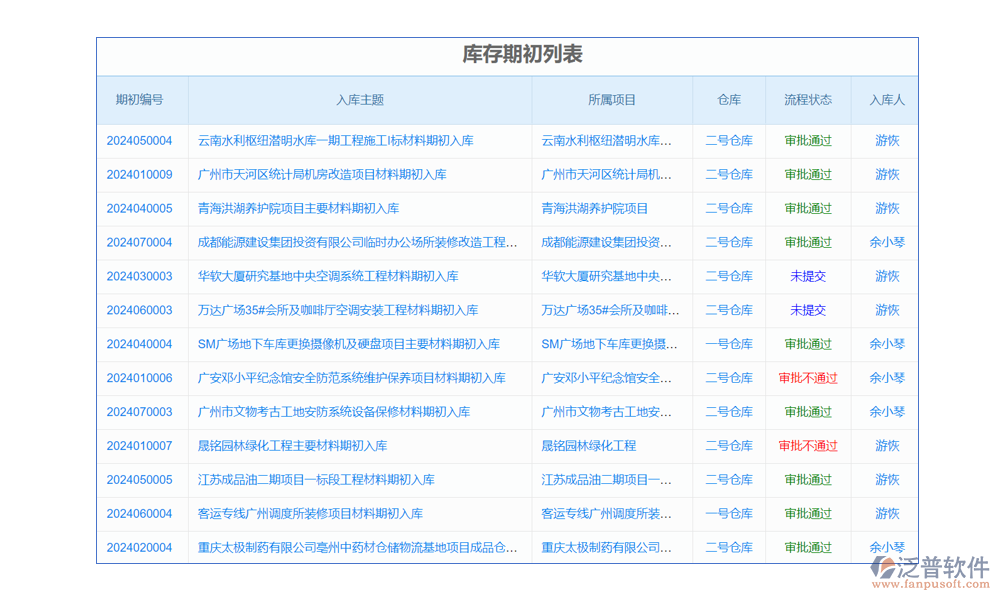Click 一号仓库 in the SM广场 row
This screenshot has height=600, width=1000.
[x=729, y=344]
